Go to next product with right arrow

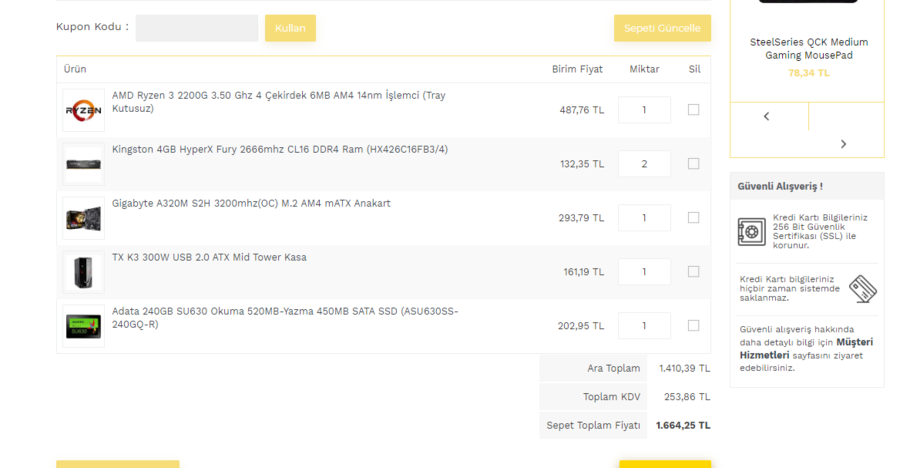pos(843,144)
